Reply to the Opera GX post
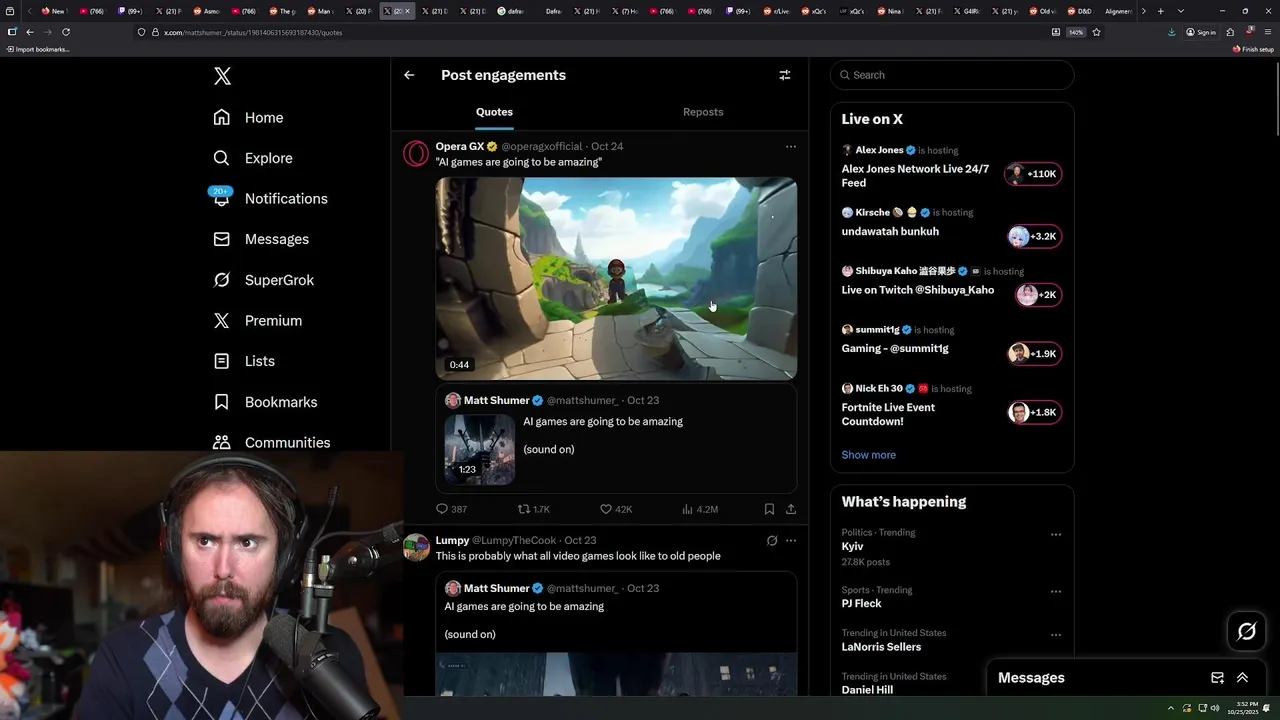Viewport: 1280px width, 720px height. click(x=451, y=509)
